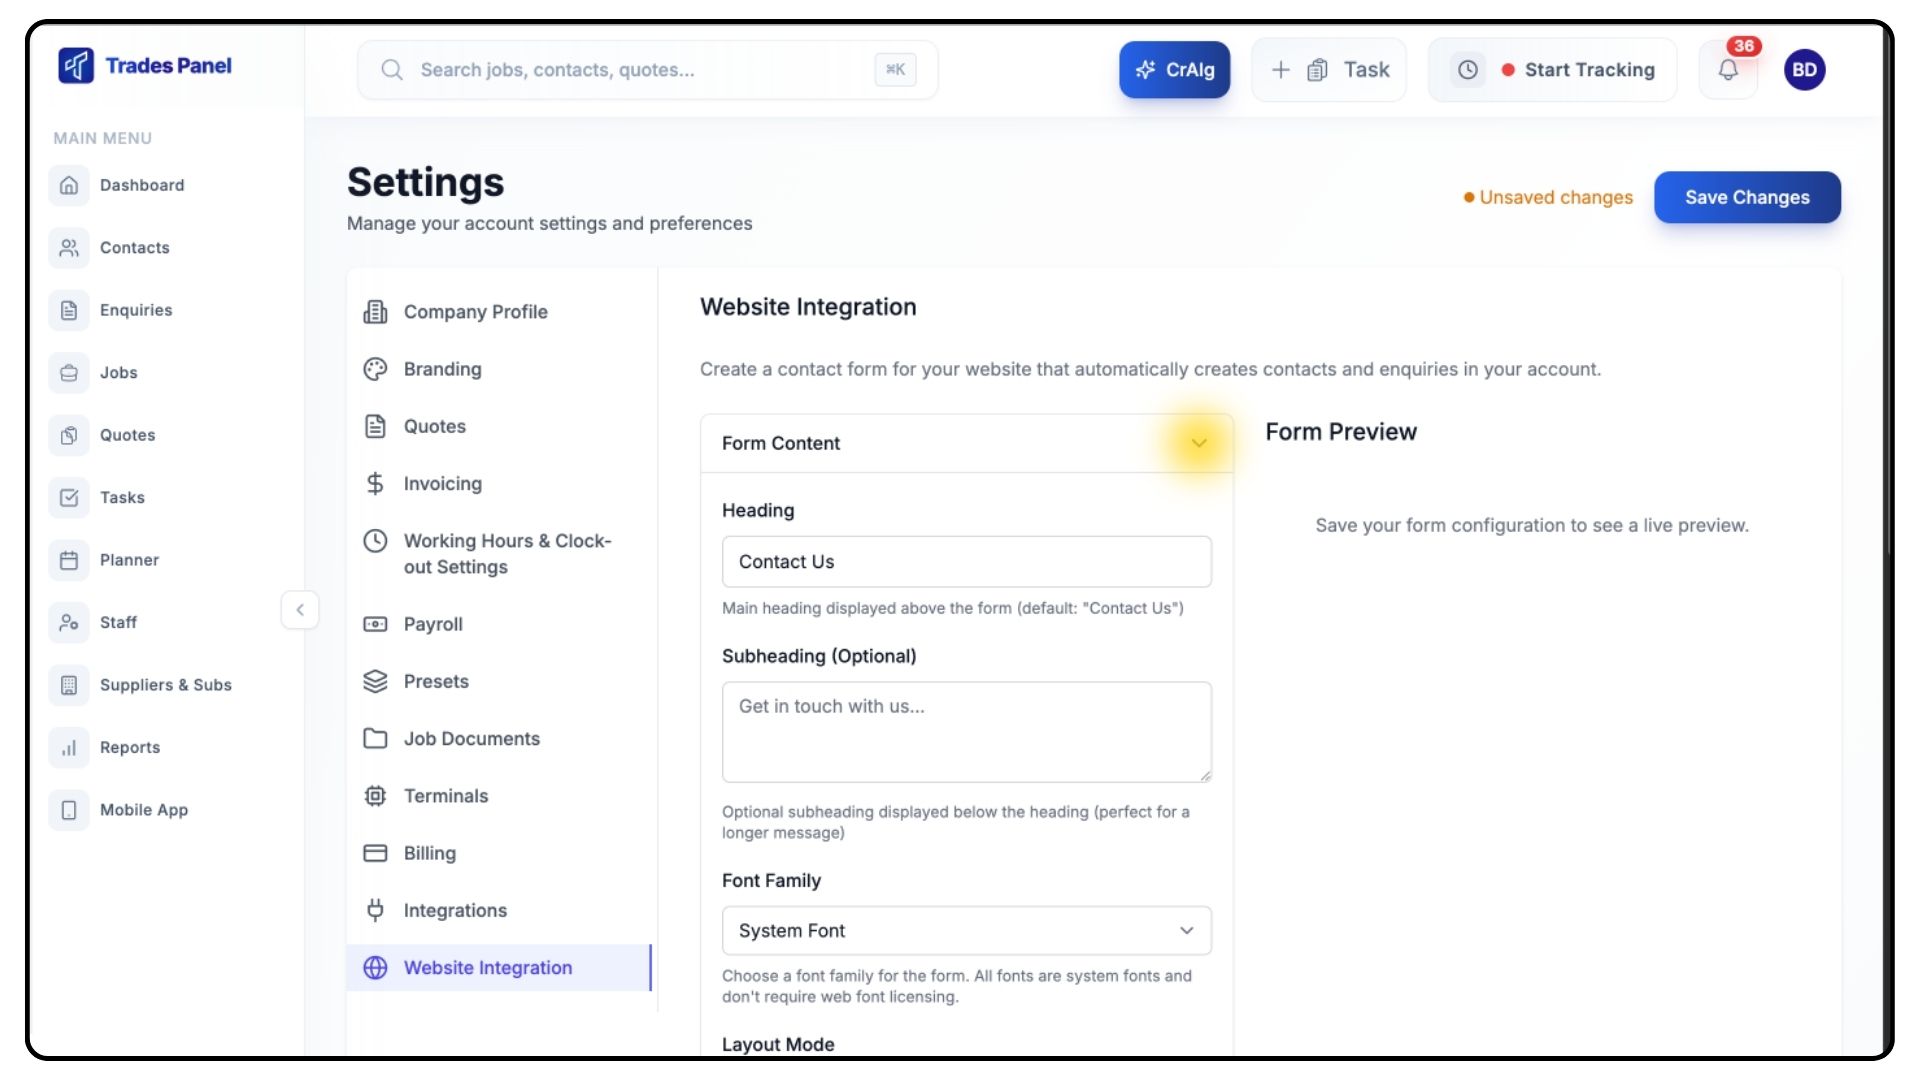Click the clock icon beside Start Tracking
Viewport: 1920px width, 1080px height.
click(x=1467, y=70)
